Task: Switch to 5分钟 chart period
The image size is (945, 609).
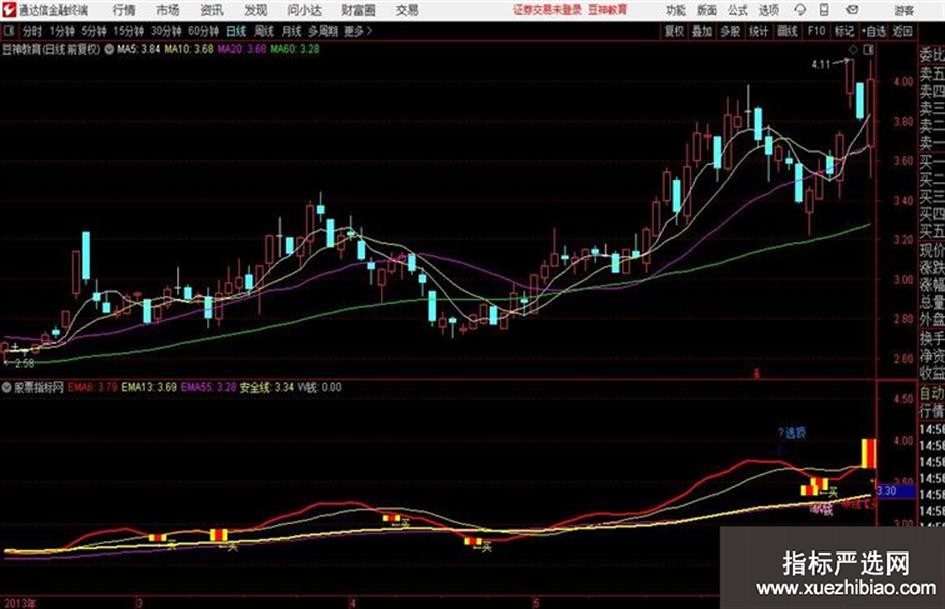Action: [94, 31]
